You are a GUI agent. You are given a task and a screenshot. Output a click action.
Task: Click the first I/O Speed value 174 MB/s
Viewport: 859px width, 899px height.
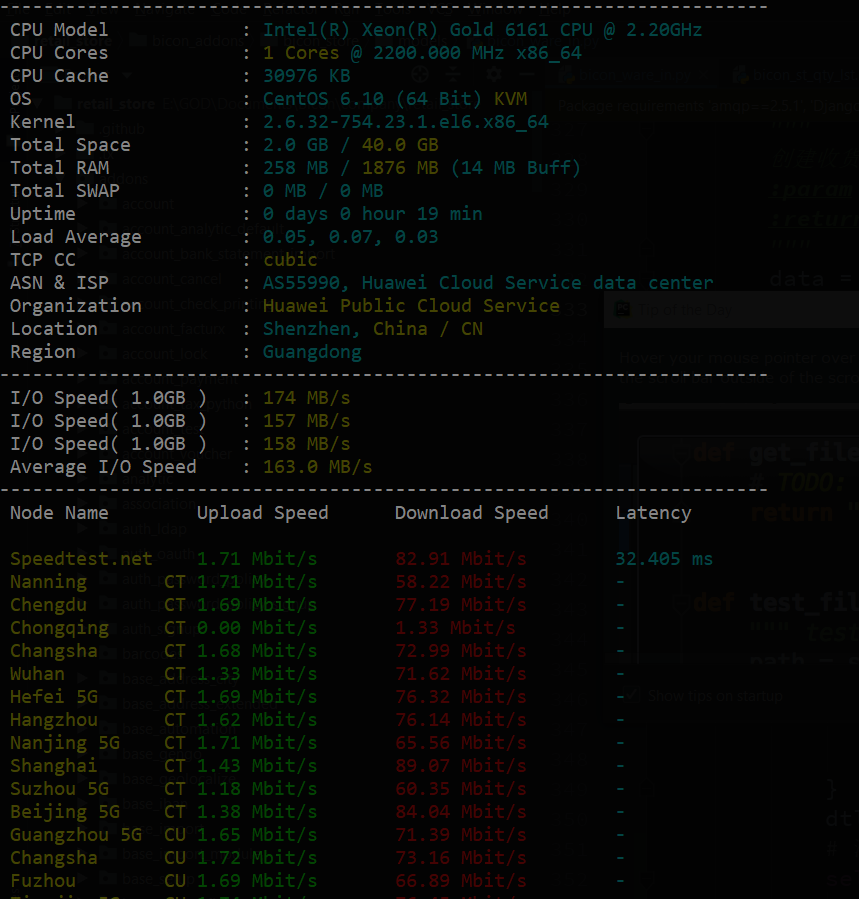pos(306,398)
